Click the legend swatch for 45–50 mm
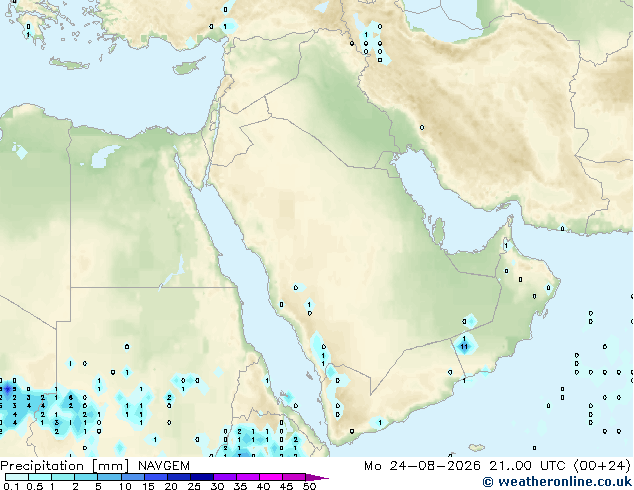 tap(294, 477)
